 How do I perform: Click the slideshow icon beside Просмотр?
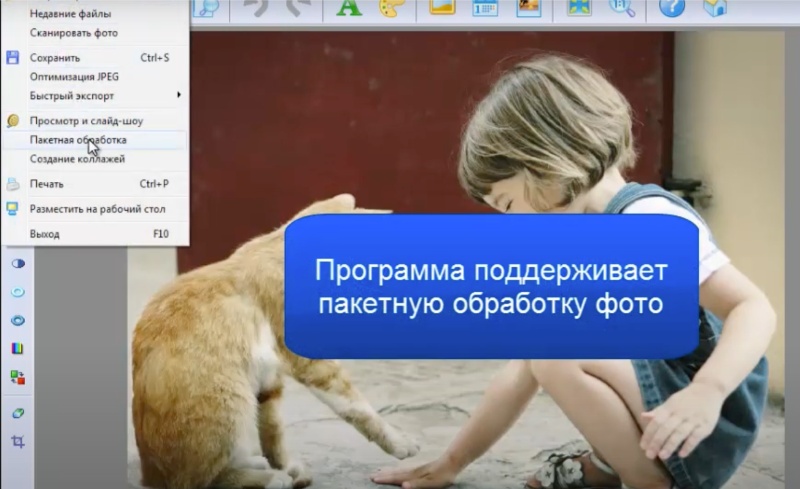[x=13, y=121]
